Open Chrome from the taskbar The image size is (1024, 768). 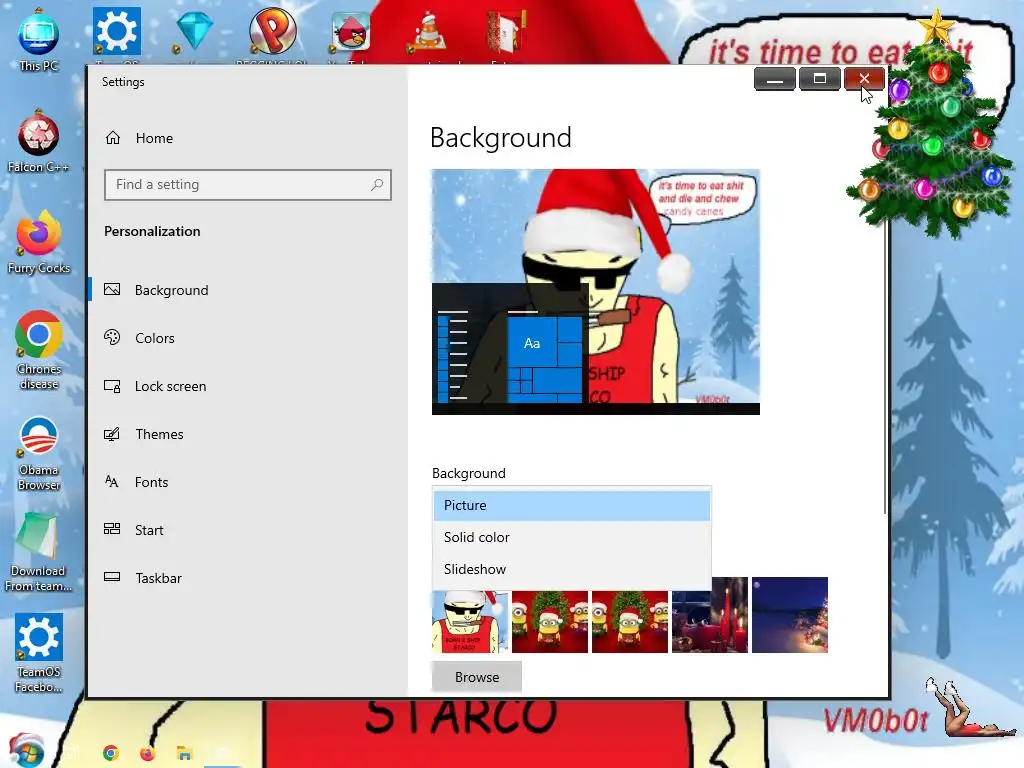111,753
